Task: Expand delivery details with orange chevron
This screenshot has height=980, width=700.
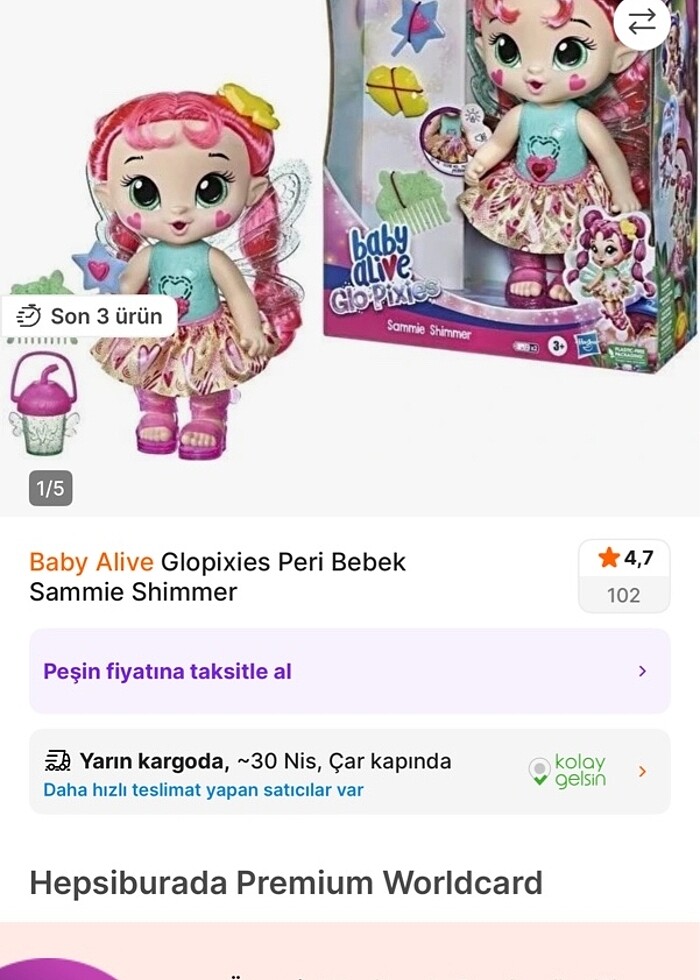Action: tap(643, 771)
